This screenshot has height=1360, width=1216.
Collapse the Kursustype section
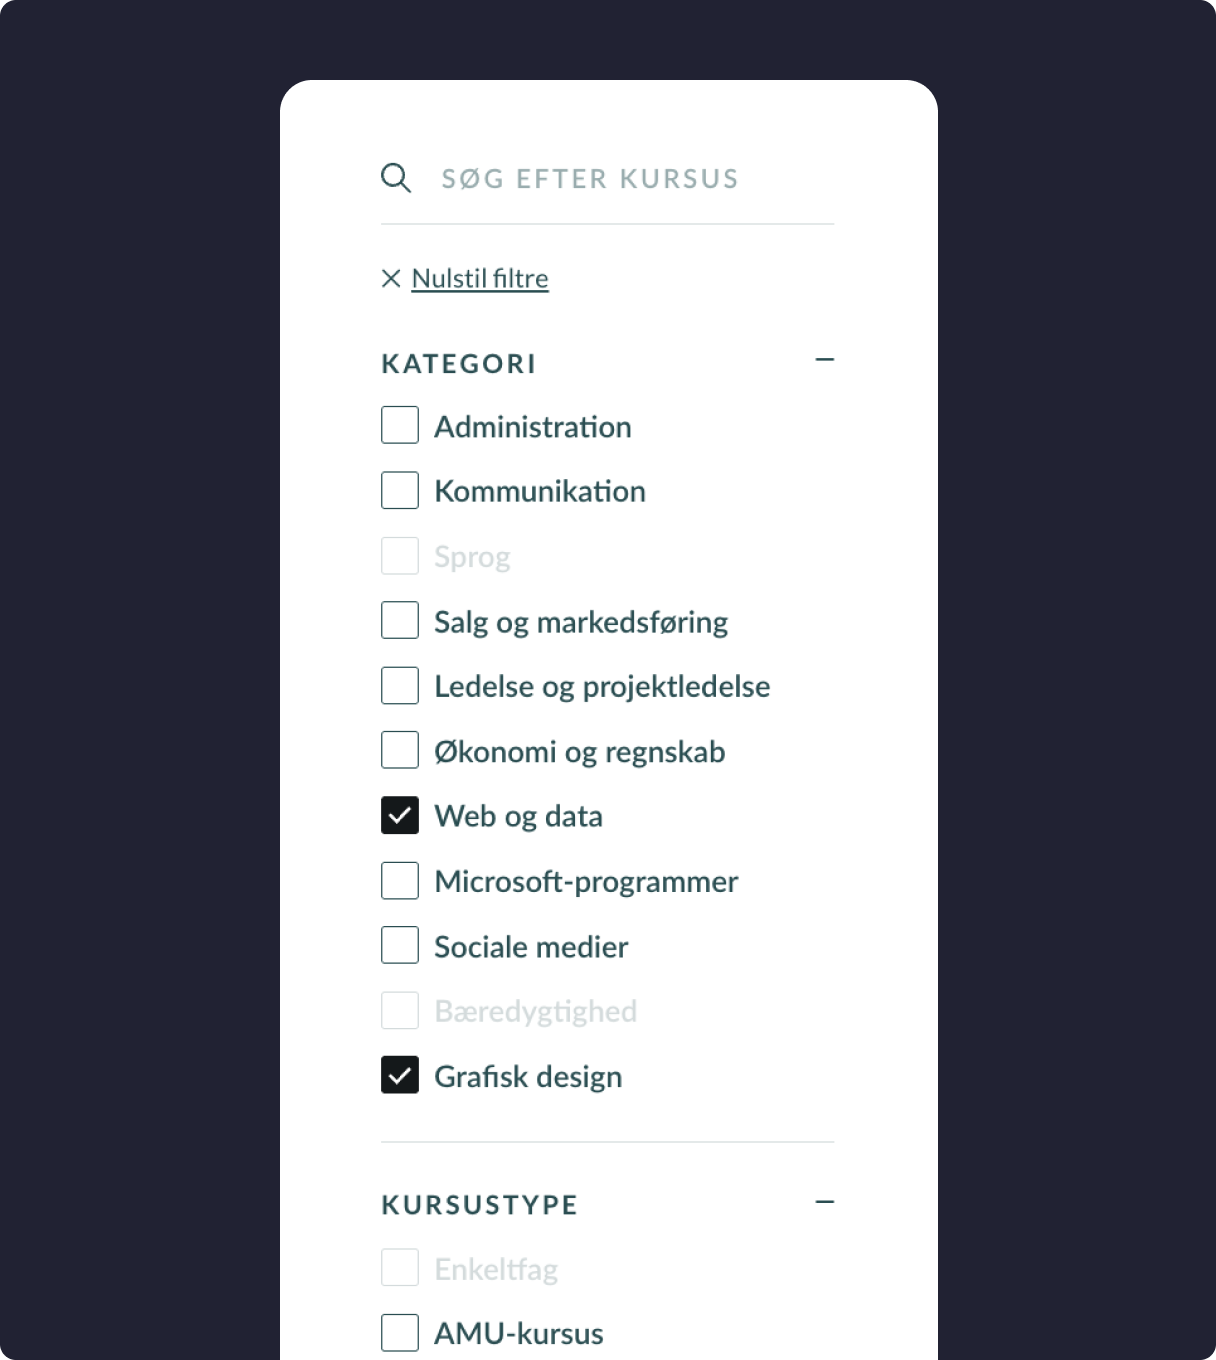coord(824,1202)
